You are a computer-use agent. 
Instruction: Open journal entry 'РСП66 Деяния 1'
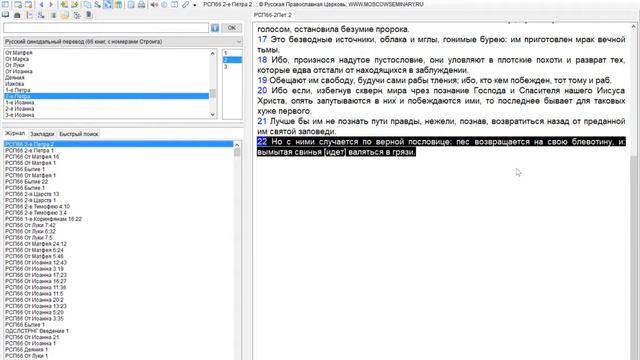[x=27, y=349]
